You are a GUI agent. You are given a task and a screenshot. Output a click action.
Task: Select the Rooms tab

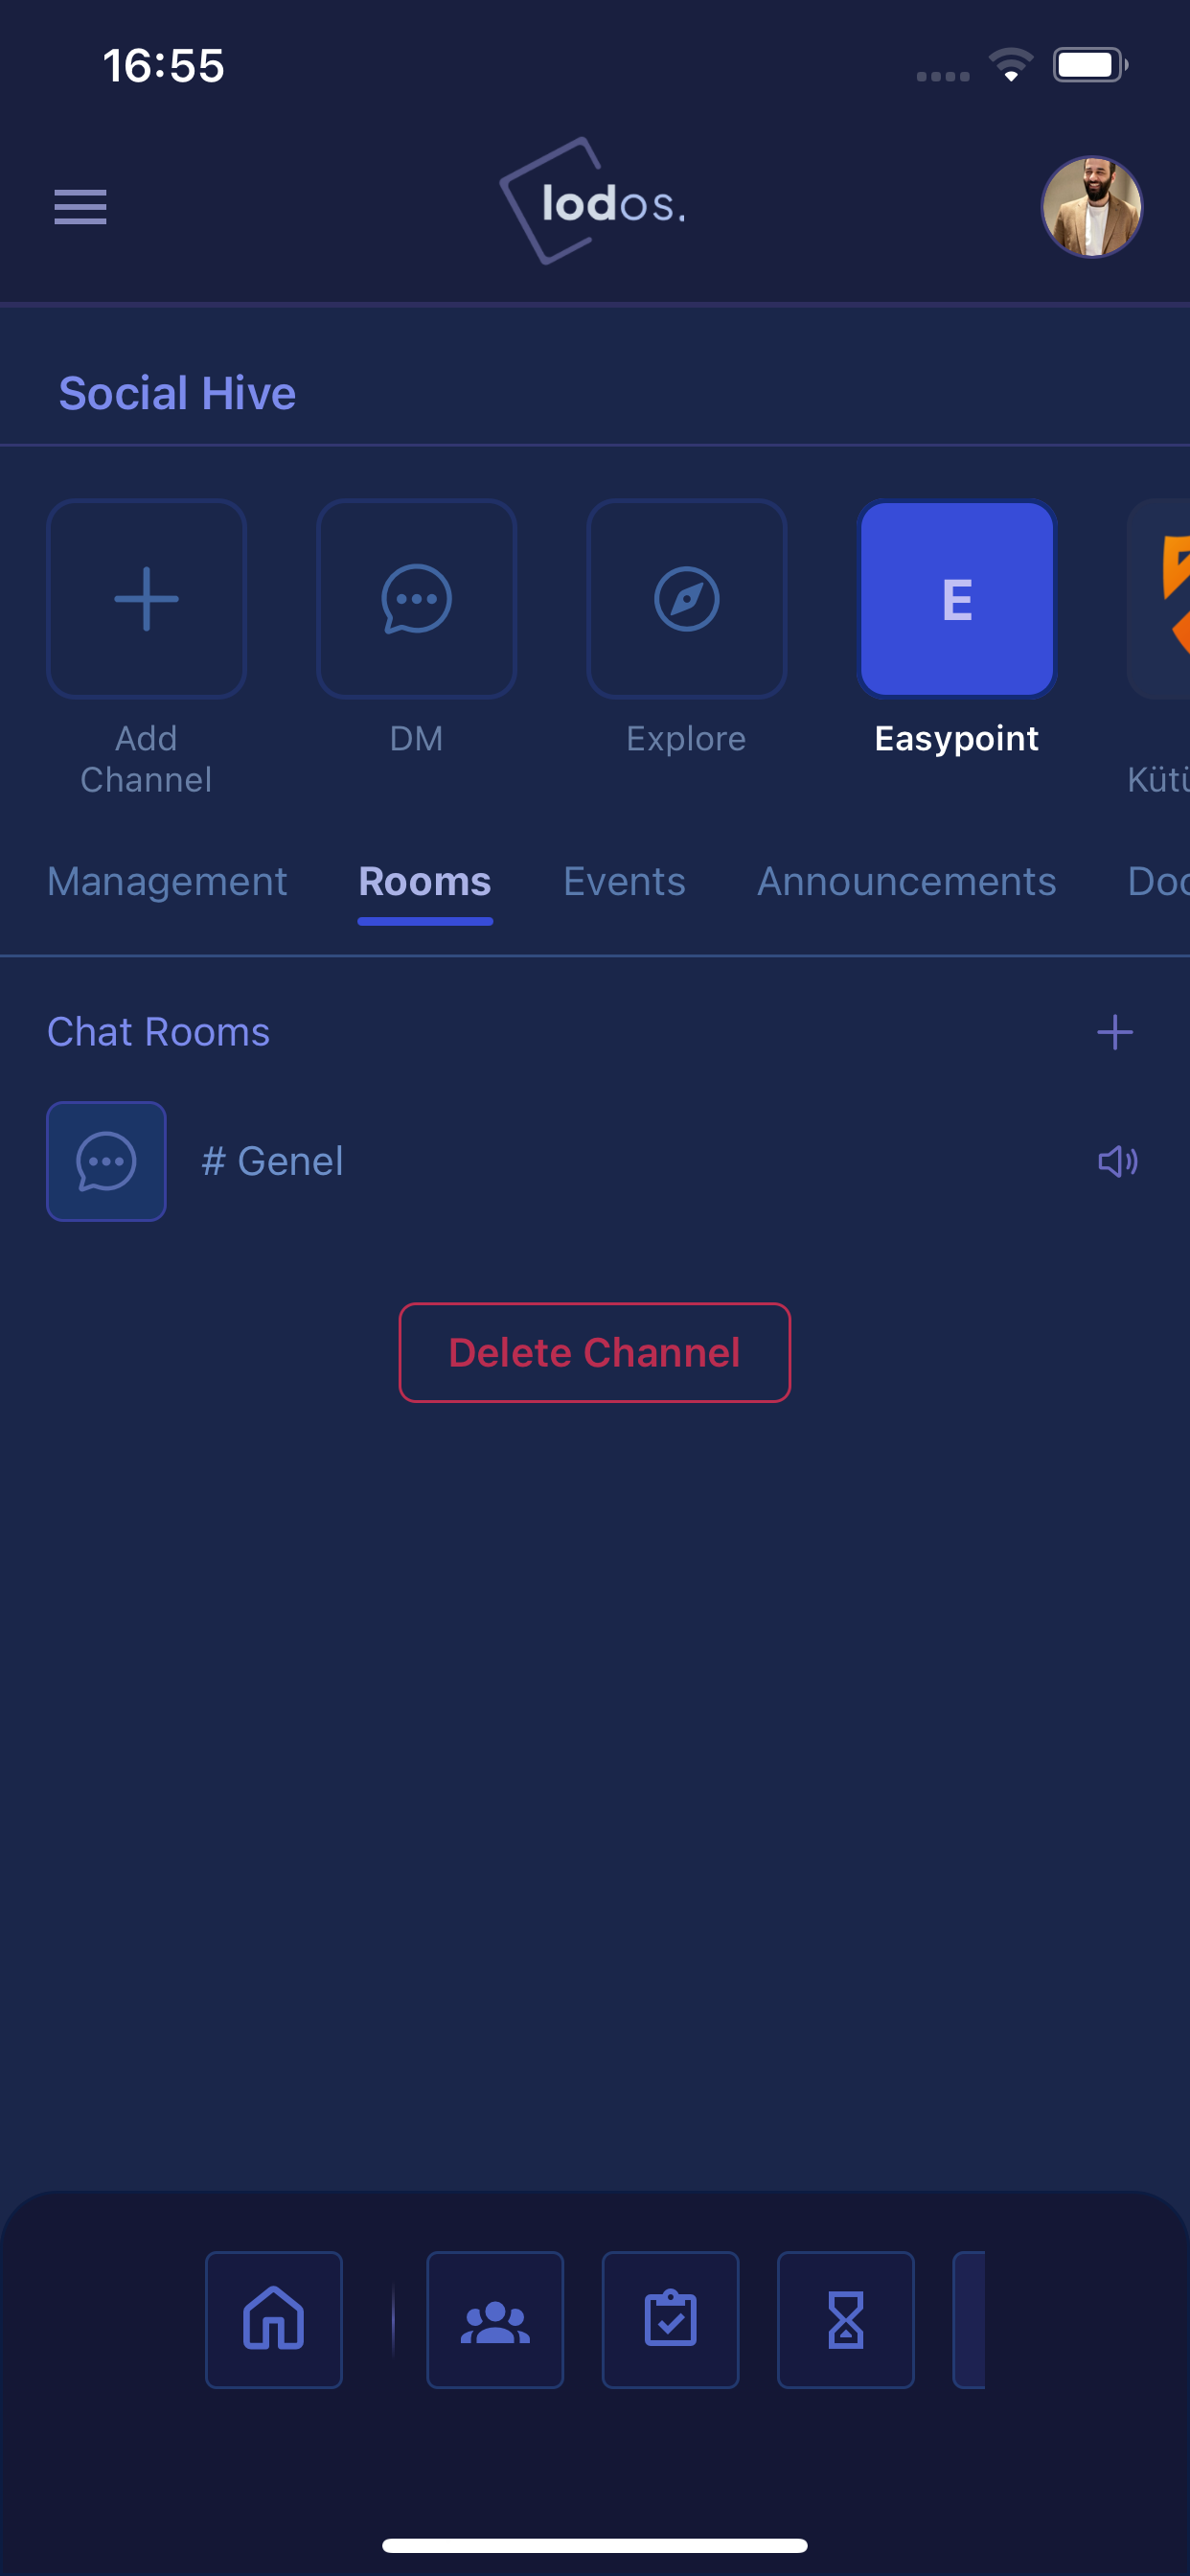click(x=425, y=881)
